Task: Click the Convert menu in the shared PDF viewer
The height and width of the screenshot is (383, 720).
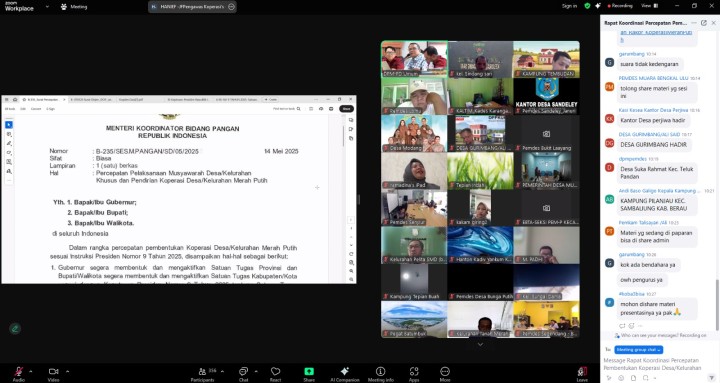Action: 36,109
